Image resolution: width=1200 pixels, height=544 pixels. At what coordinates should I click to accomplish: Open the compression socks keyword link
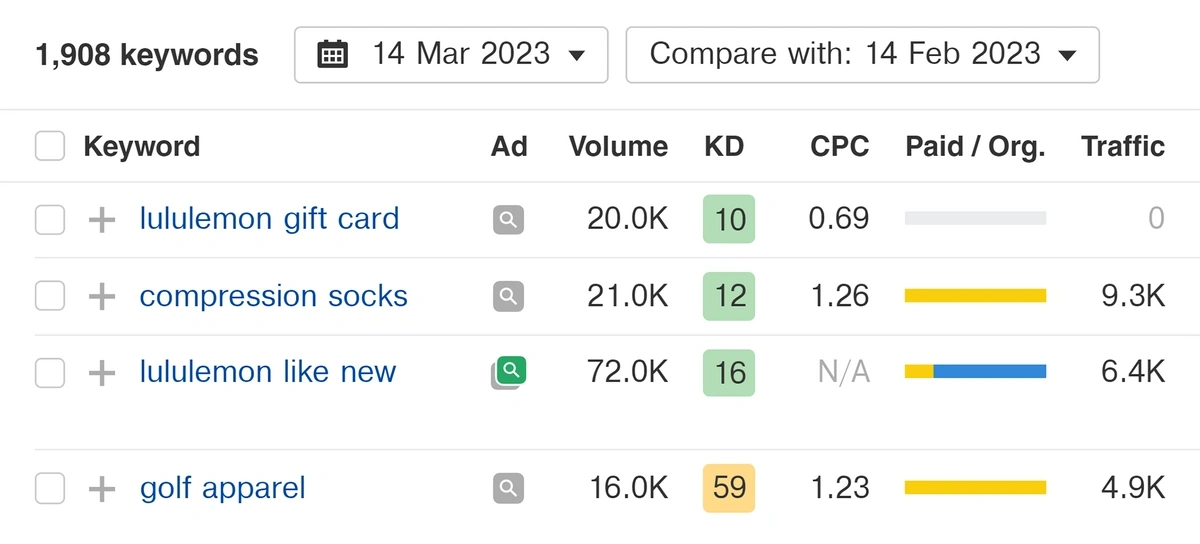click(x=274, y=296)
